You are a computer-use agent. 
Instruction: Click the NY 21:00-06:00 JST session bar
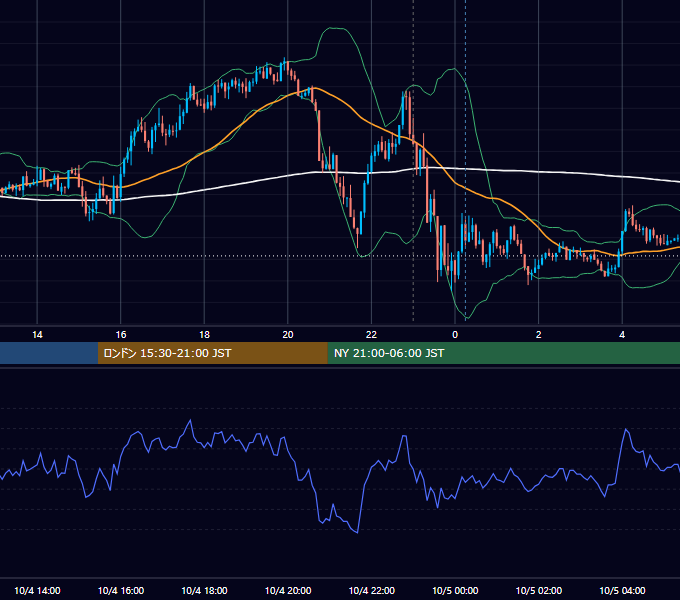pyautogui.click(x=503, y=353)
